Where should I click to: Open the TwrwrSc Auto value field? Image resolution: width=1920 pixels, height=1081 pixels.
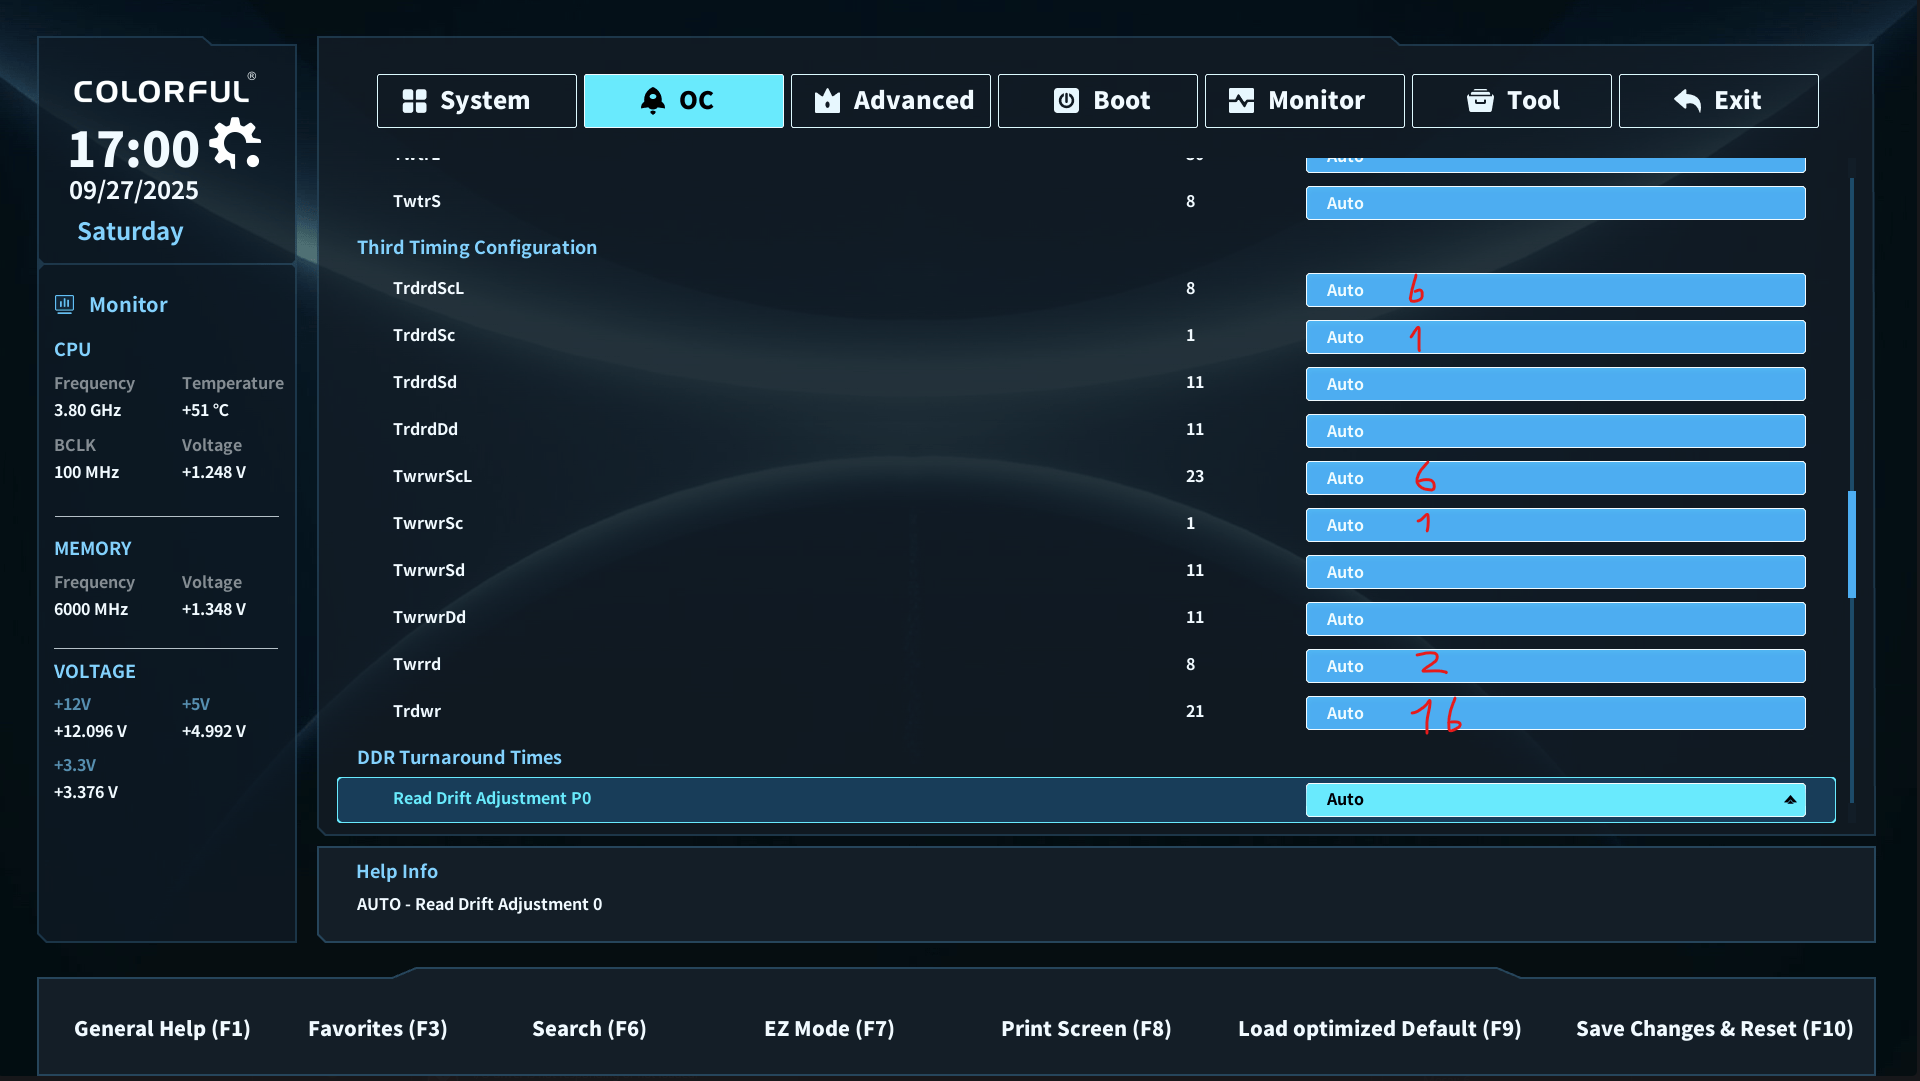click(x=1556, y=525)
